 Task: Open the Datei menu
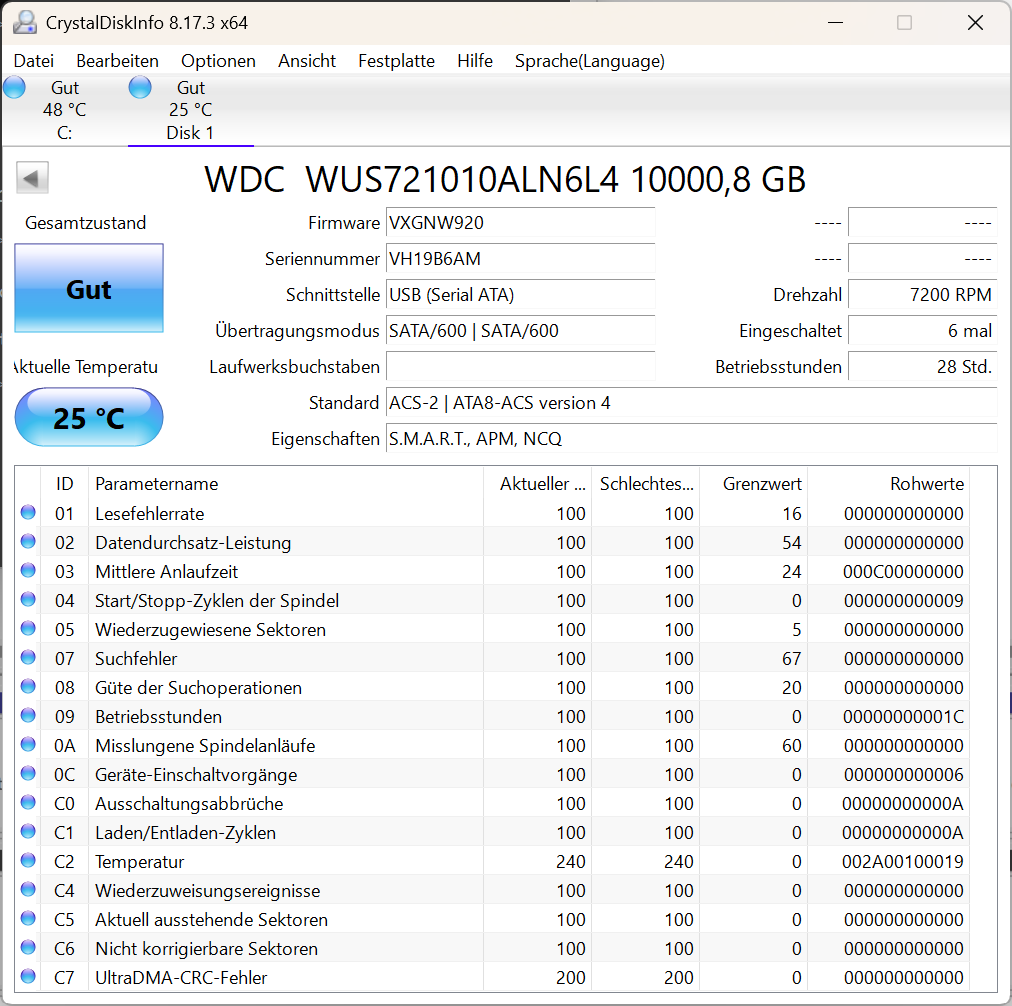point(34,61)
